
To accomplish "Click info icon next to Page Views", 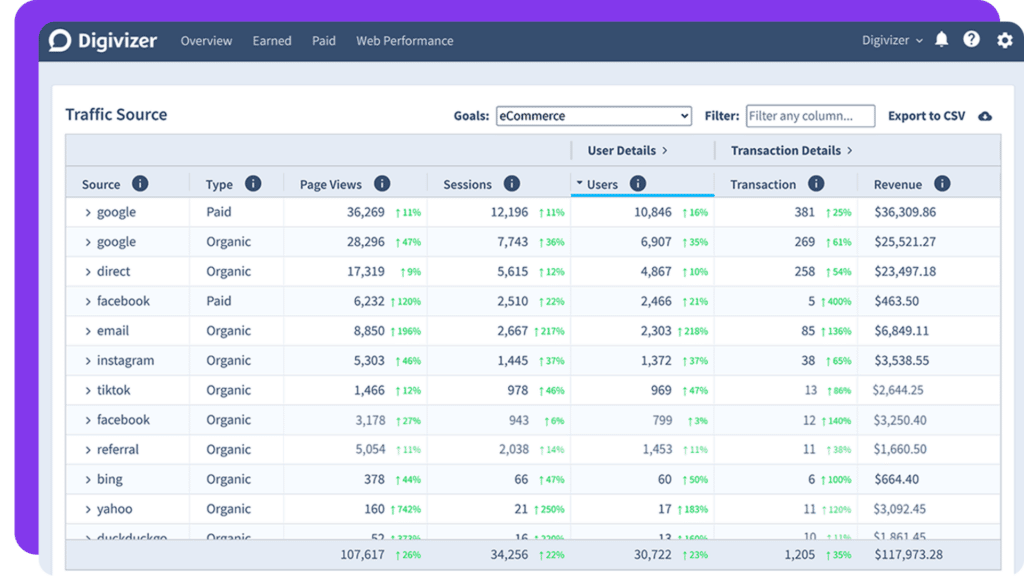I will click(x=382, y=184).
